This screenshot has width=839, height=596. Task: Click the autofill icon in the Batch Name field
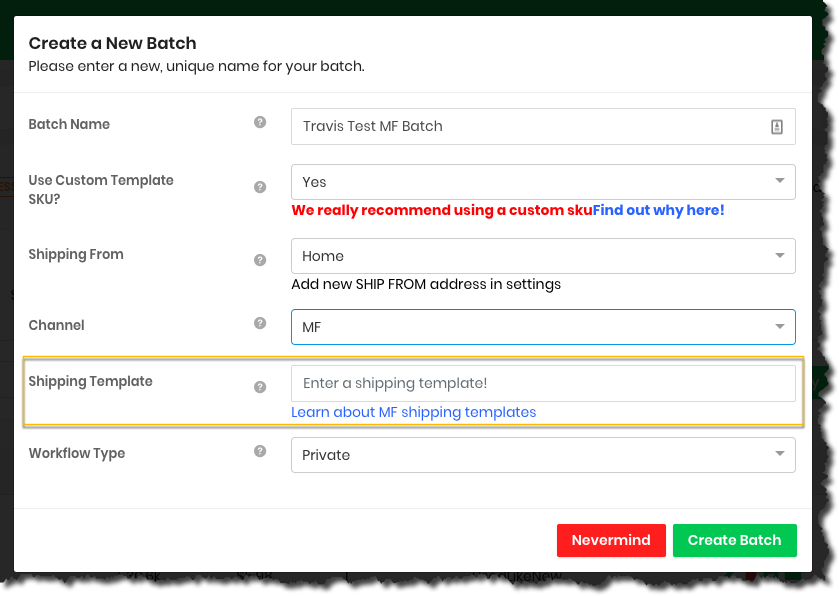click(776, 127)
